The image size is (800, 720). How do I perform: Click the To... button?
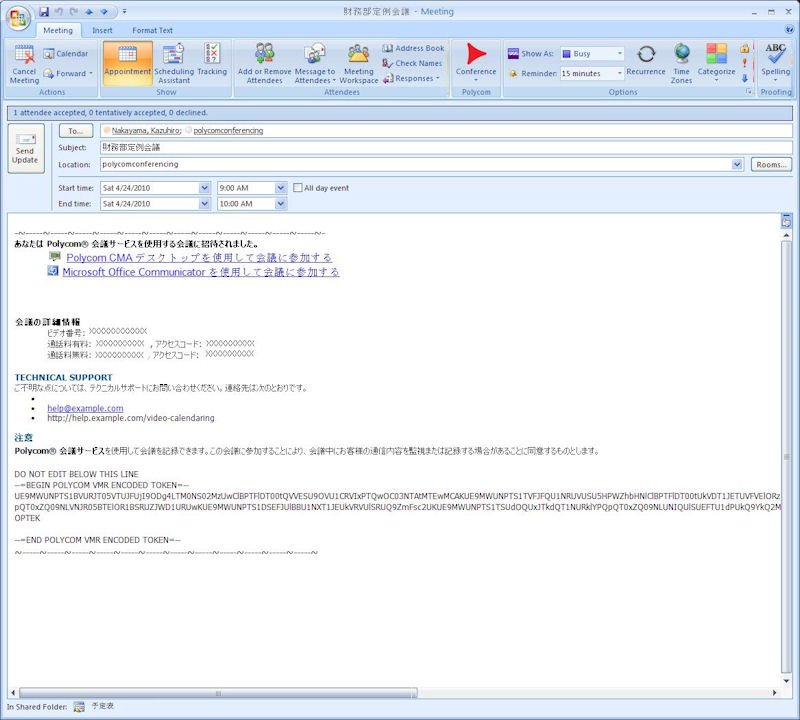pos(76,131)
